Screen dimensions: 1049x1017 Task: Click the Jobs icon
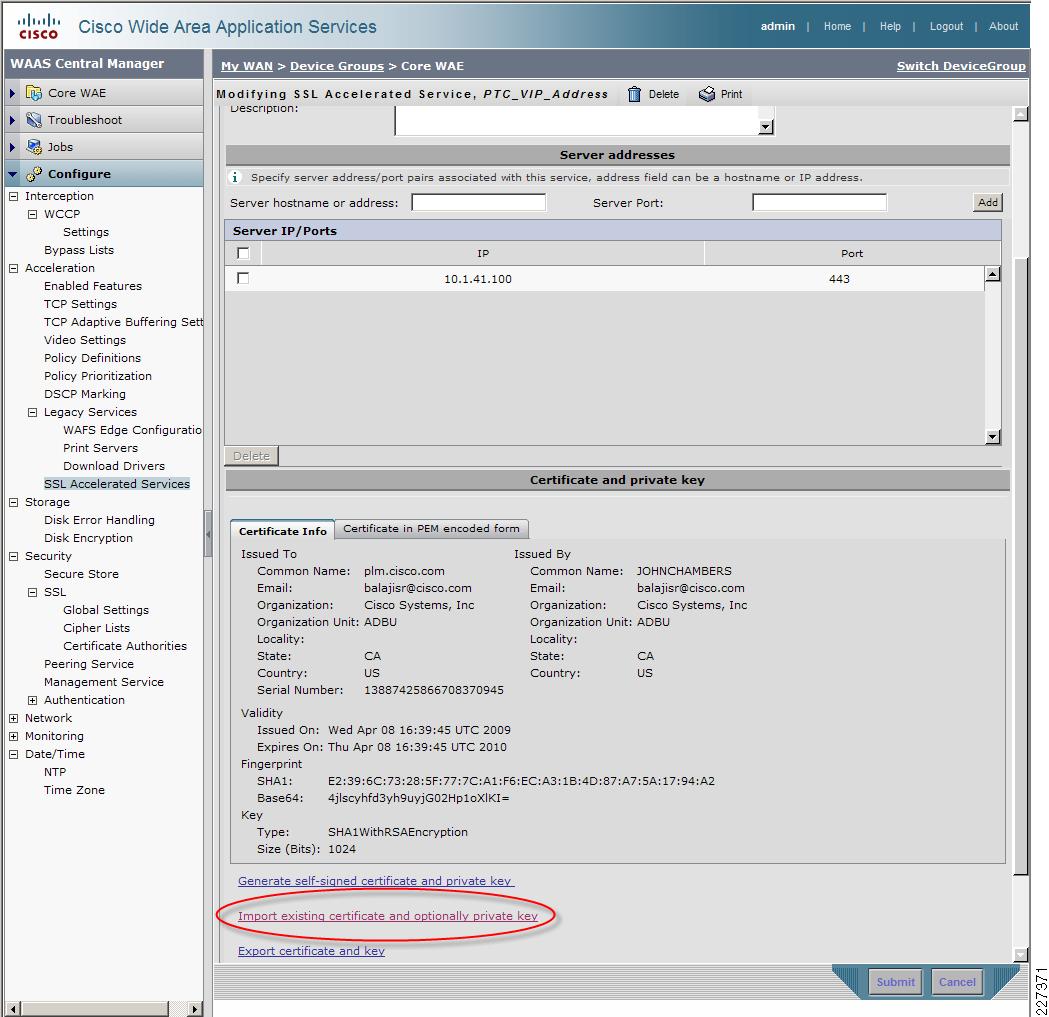[33, 147]
